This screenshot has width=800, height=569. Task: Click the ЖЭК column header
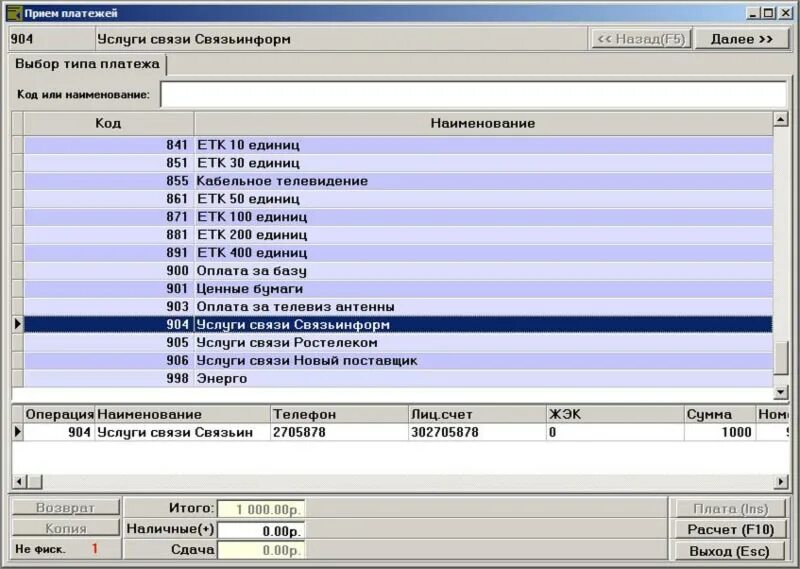coord(616,414)
